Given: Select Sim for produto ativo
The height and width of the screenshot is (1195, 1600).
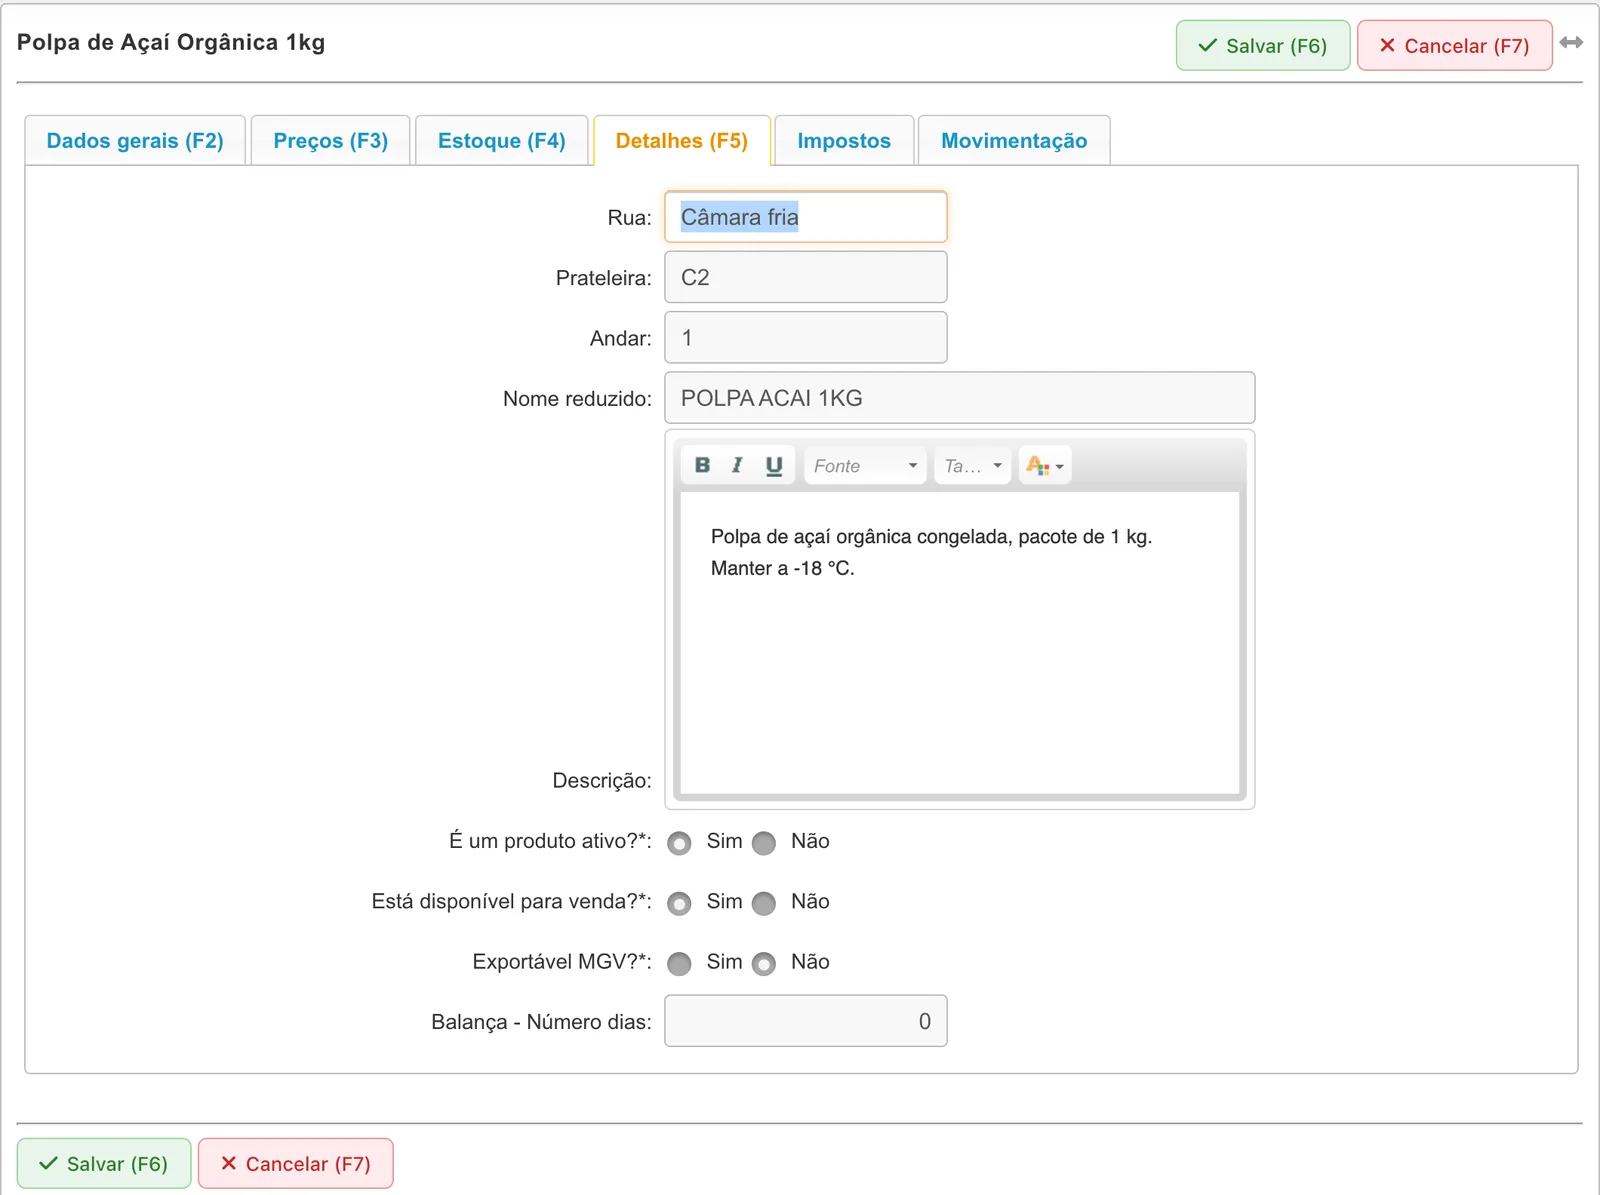Looking at the screenshot, I should pos(680,843).
